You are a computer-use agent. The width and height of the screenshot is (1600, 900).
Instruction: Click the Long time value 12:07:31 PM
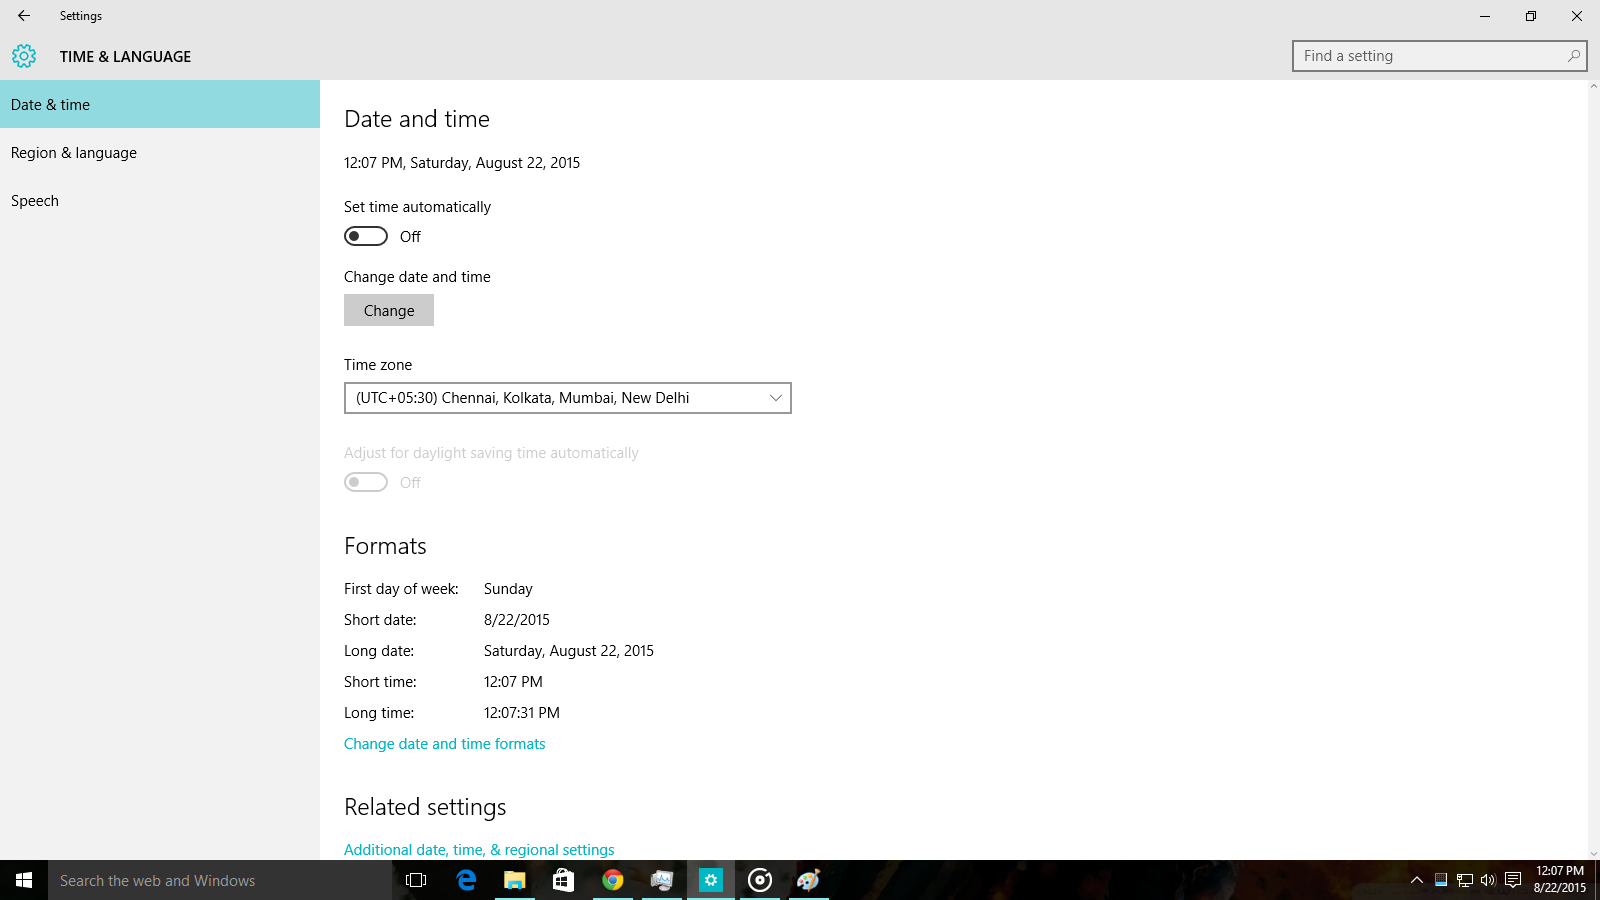(x=522, y=713)
